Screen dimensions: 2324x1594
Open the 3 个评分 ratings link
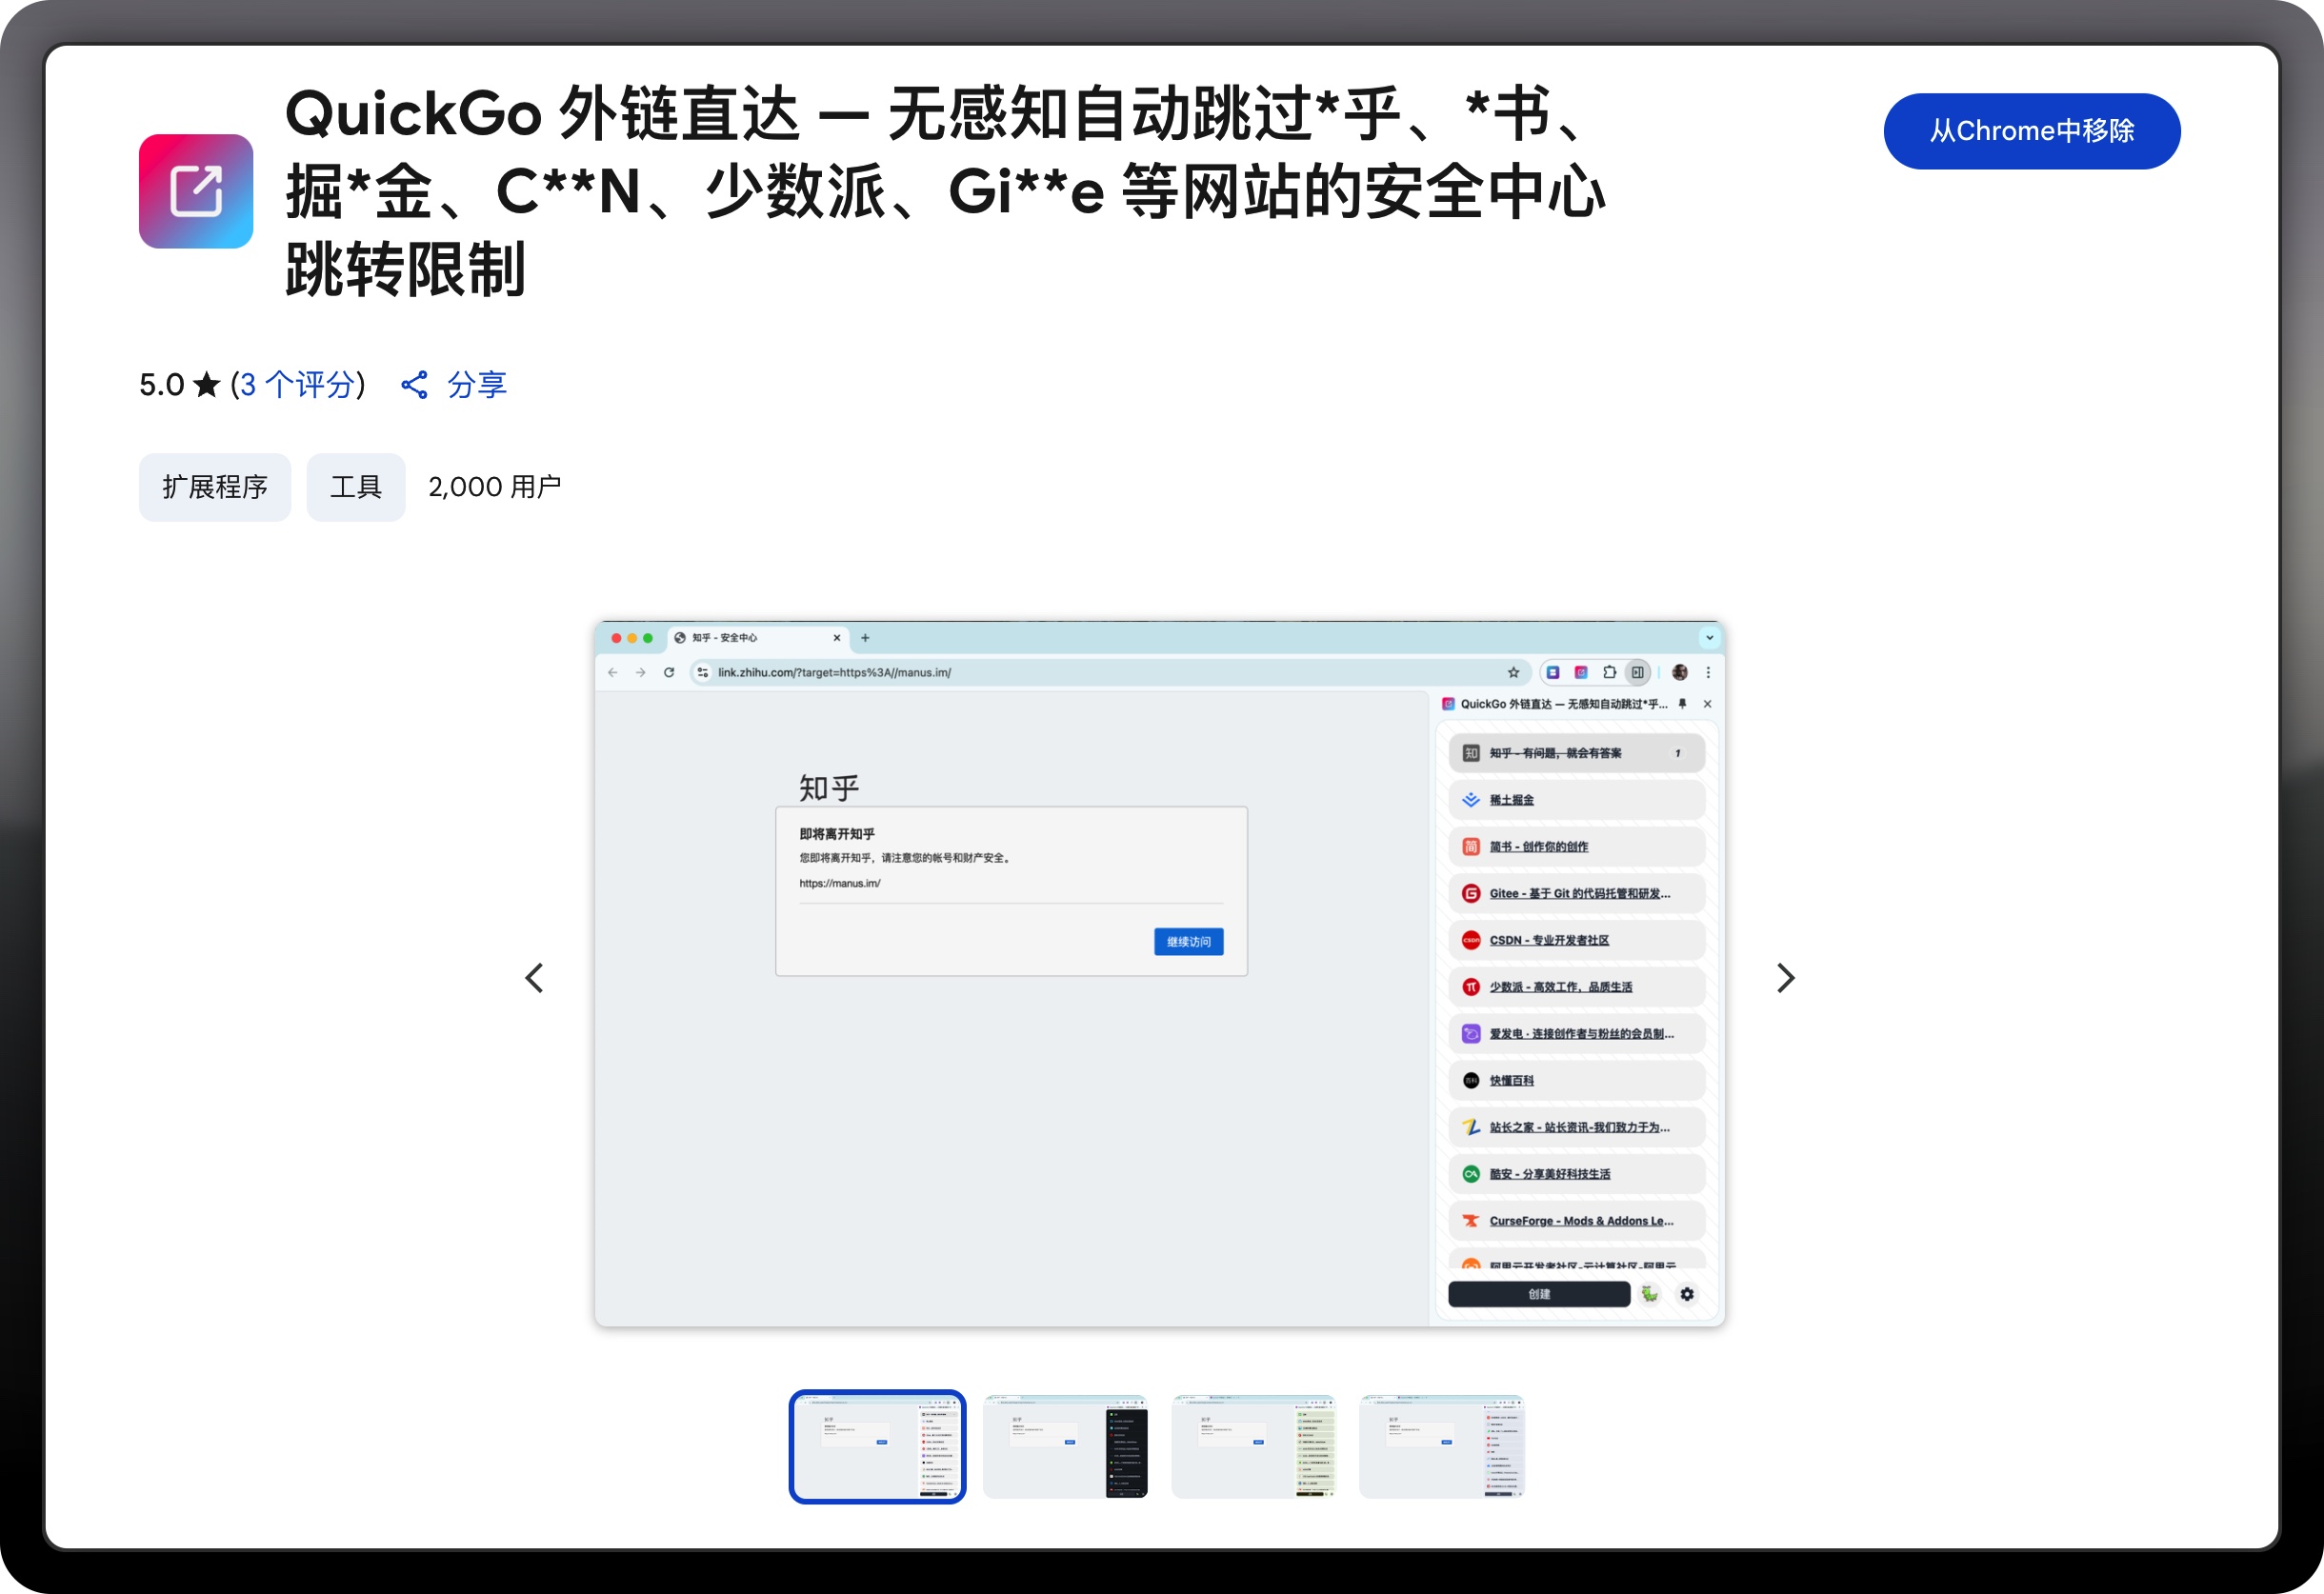click(297, 385)
